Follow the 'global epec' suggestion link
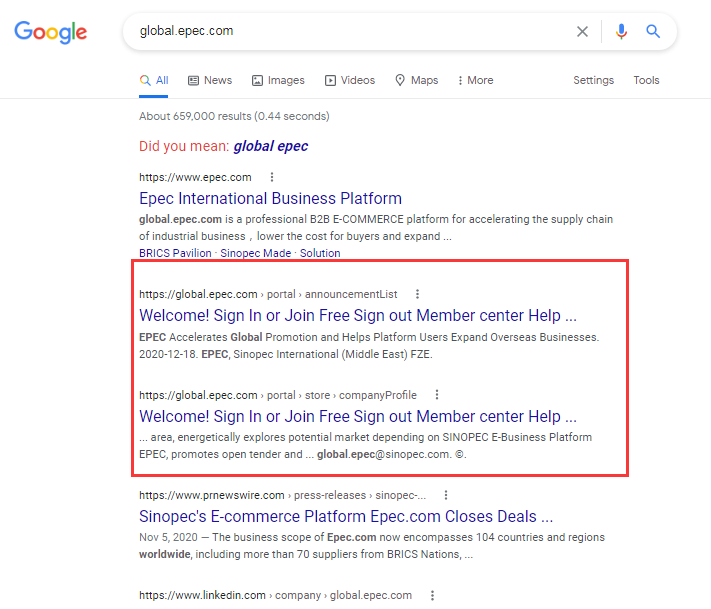Image resolution: width=711 pixels, height=609 pixels. pyautogui.click(x=271, y=146)
